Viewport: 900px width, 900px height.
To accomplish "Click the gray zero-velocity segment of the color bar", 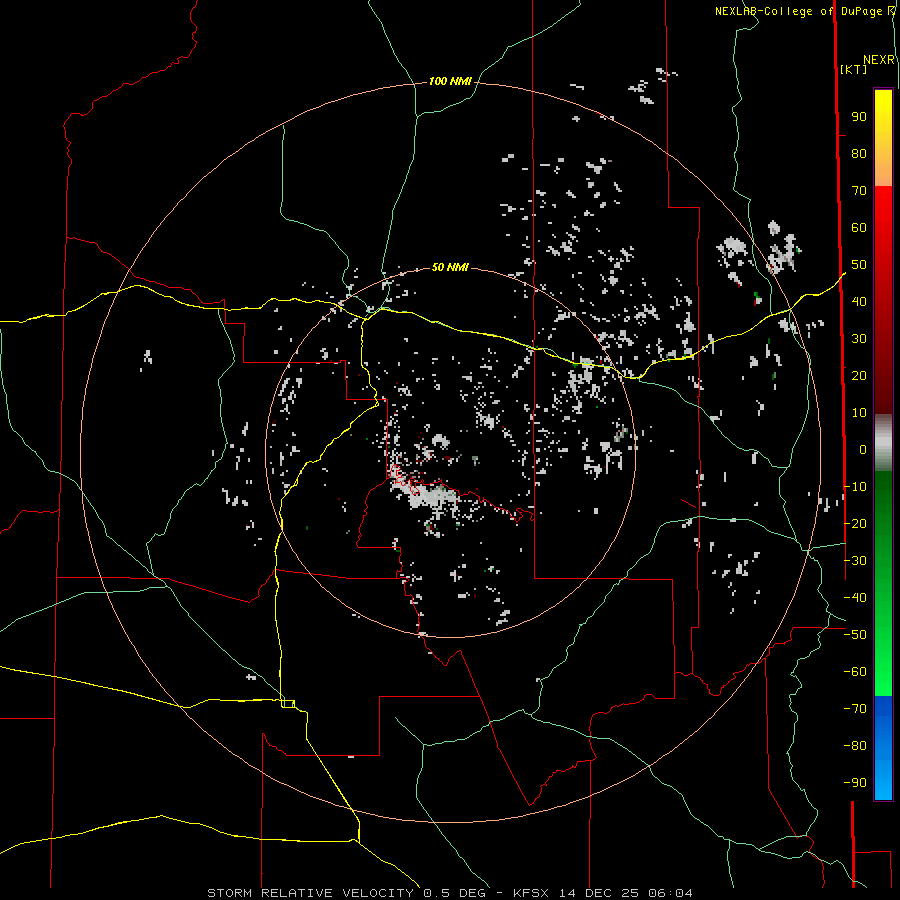I will (x=883, y=443).
